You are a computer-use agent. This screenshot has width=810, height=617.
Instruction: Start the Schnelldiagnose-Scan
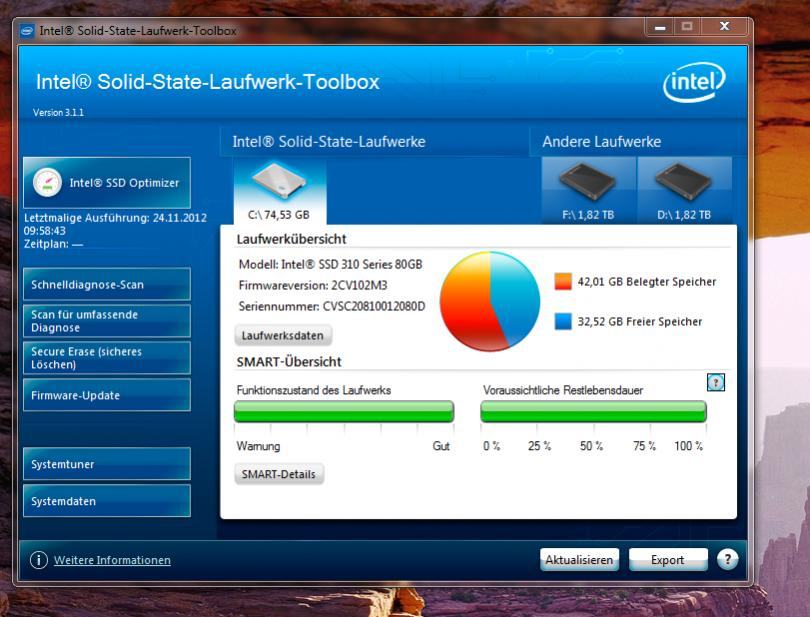[107, 284]
